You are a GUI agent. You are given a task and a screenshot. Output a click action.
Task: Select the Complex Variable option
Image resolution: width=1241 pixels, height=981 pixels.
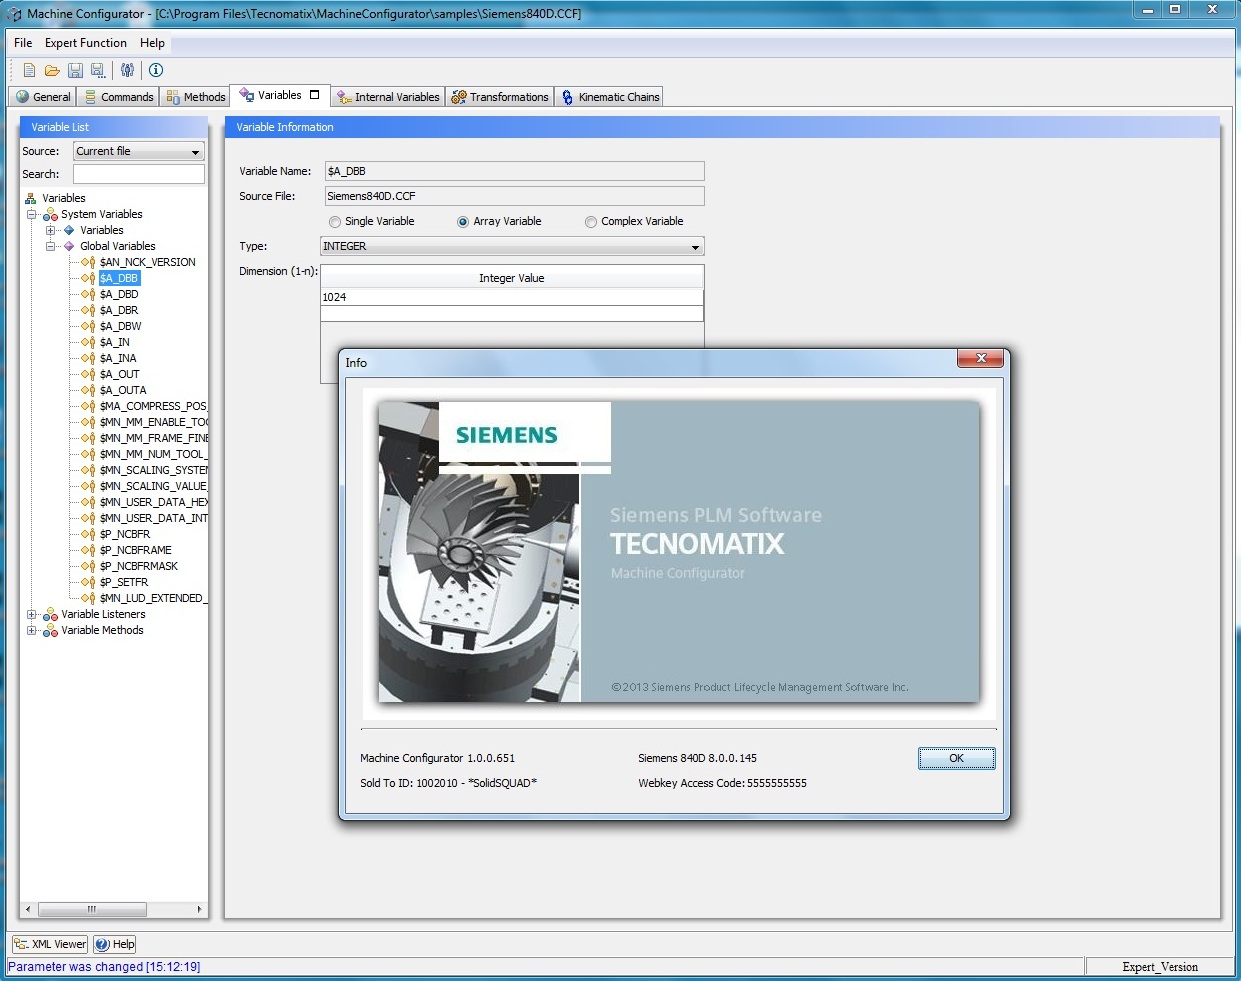[x=591, y=221]
